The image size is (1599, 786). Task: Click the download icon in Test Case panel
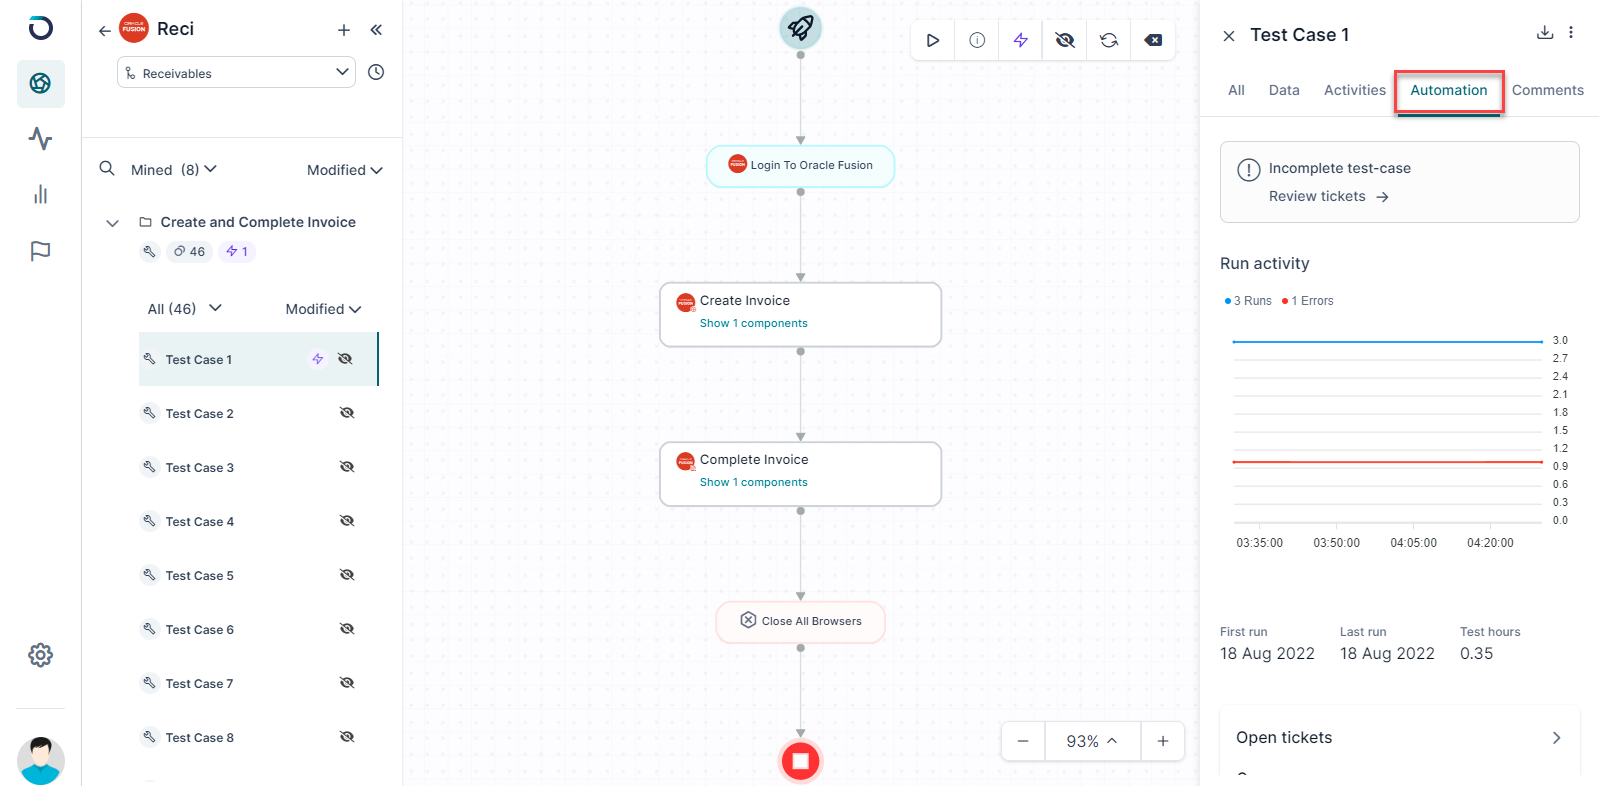pos(1545,33)
